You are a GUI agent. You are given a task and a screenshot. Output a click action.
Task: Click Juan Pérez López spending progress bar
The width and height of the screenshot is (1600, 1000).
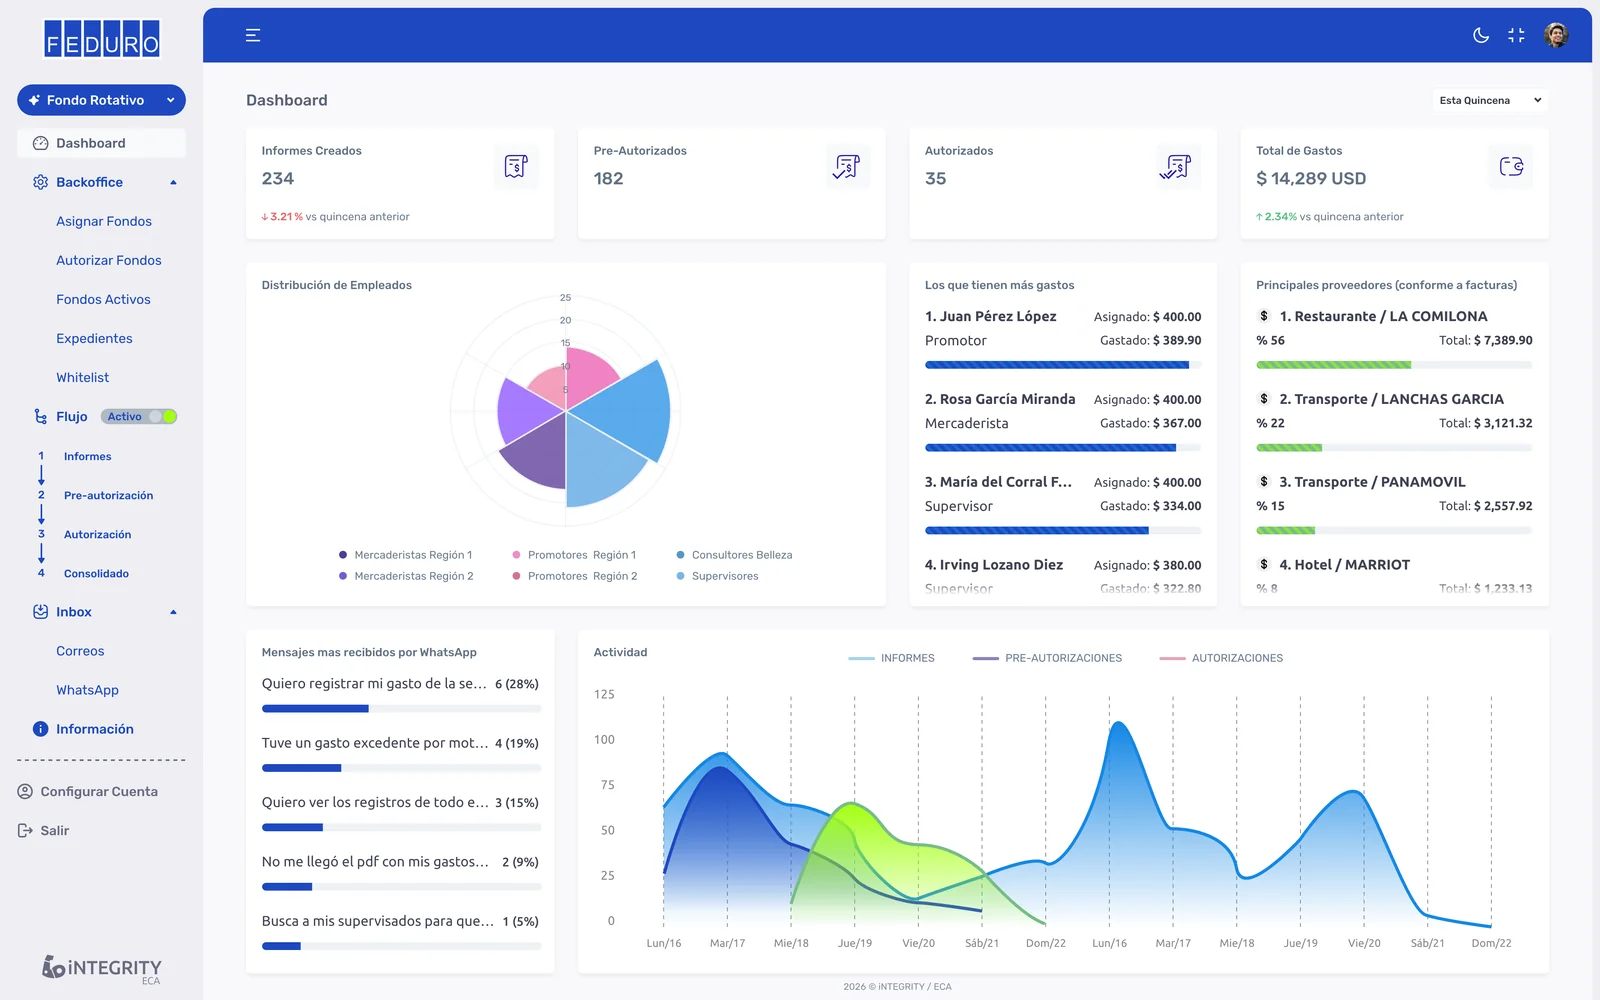click(1063, 365)
